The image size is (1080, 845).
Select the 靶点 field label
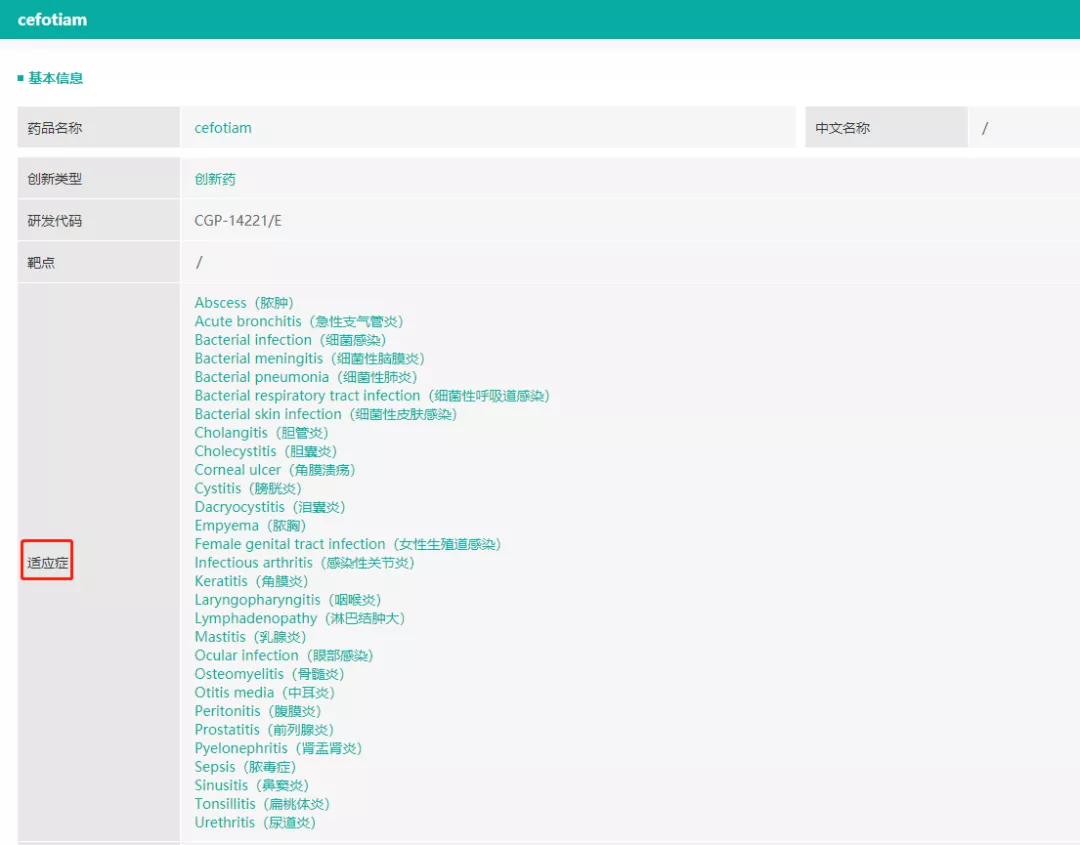coord(41,263)
